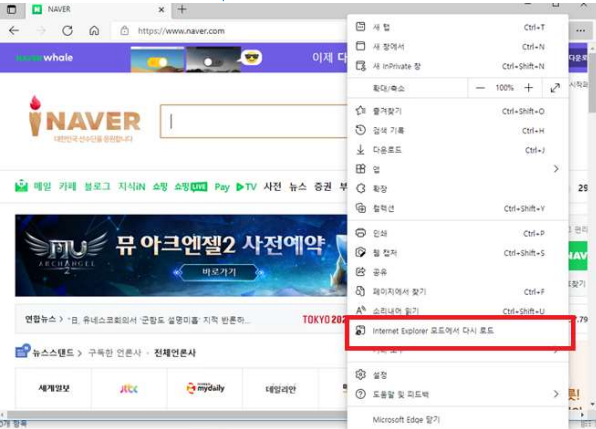Open Settings gear menu entry

pyautogui.click(x=458, y=375)
